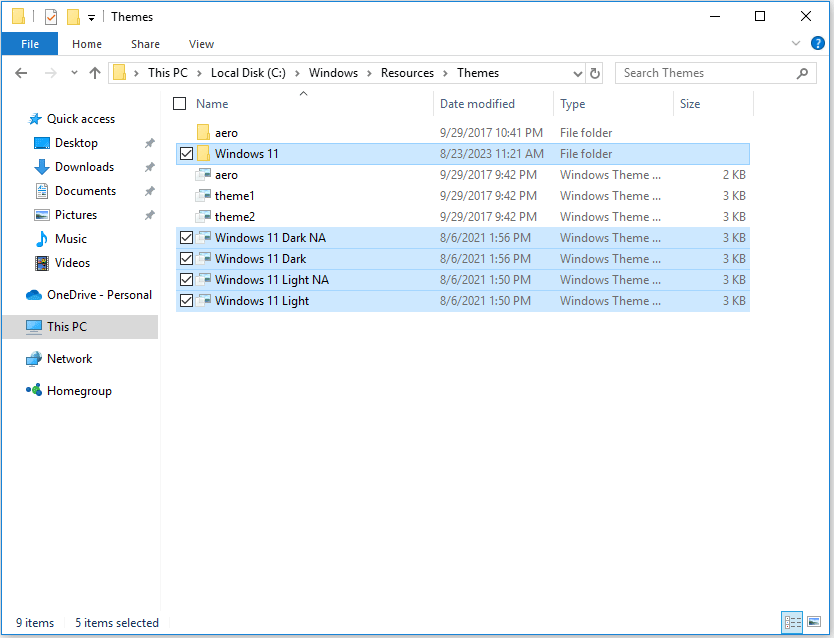Click Windows in the address path
This screenshot has width=834, height=638.
coord(333,73)
